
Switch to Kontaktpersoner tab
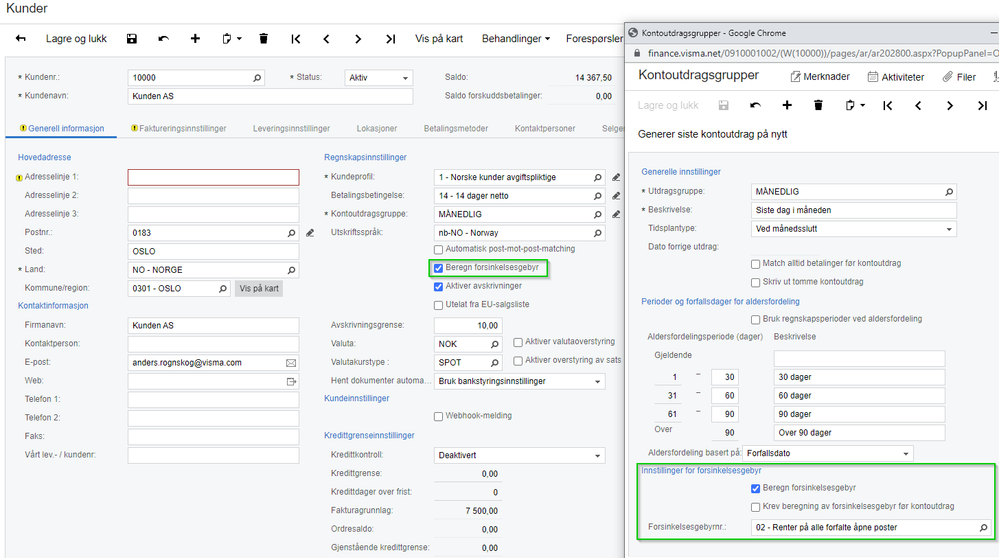pos(545,129)
